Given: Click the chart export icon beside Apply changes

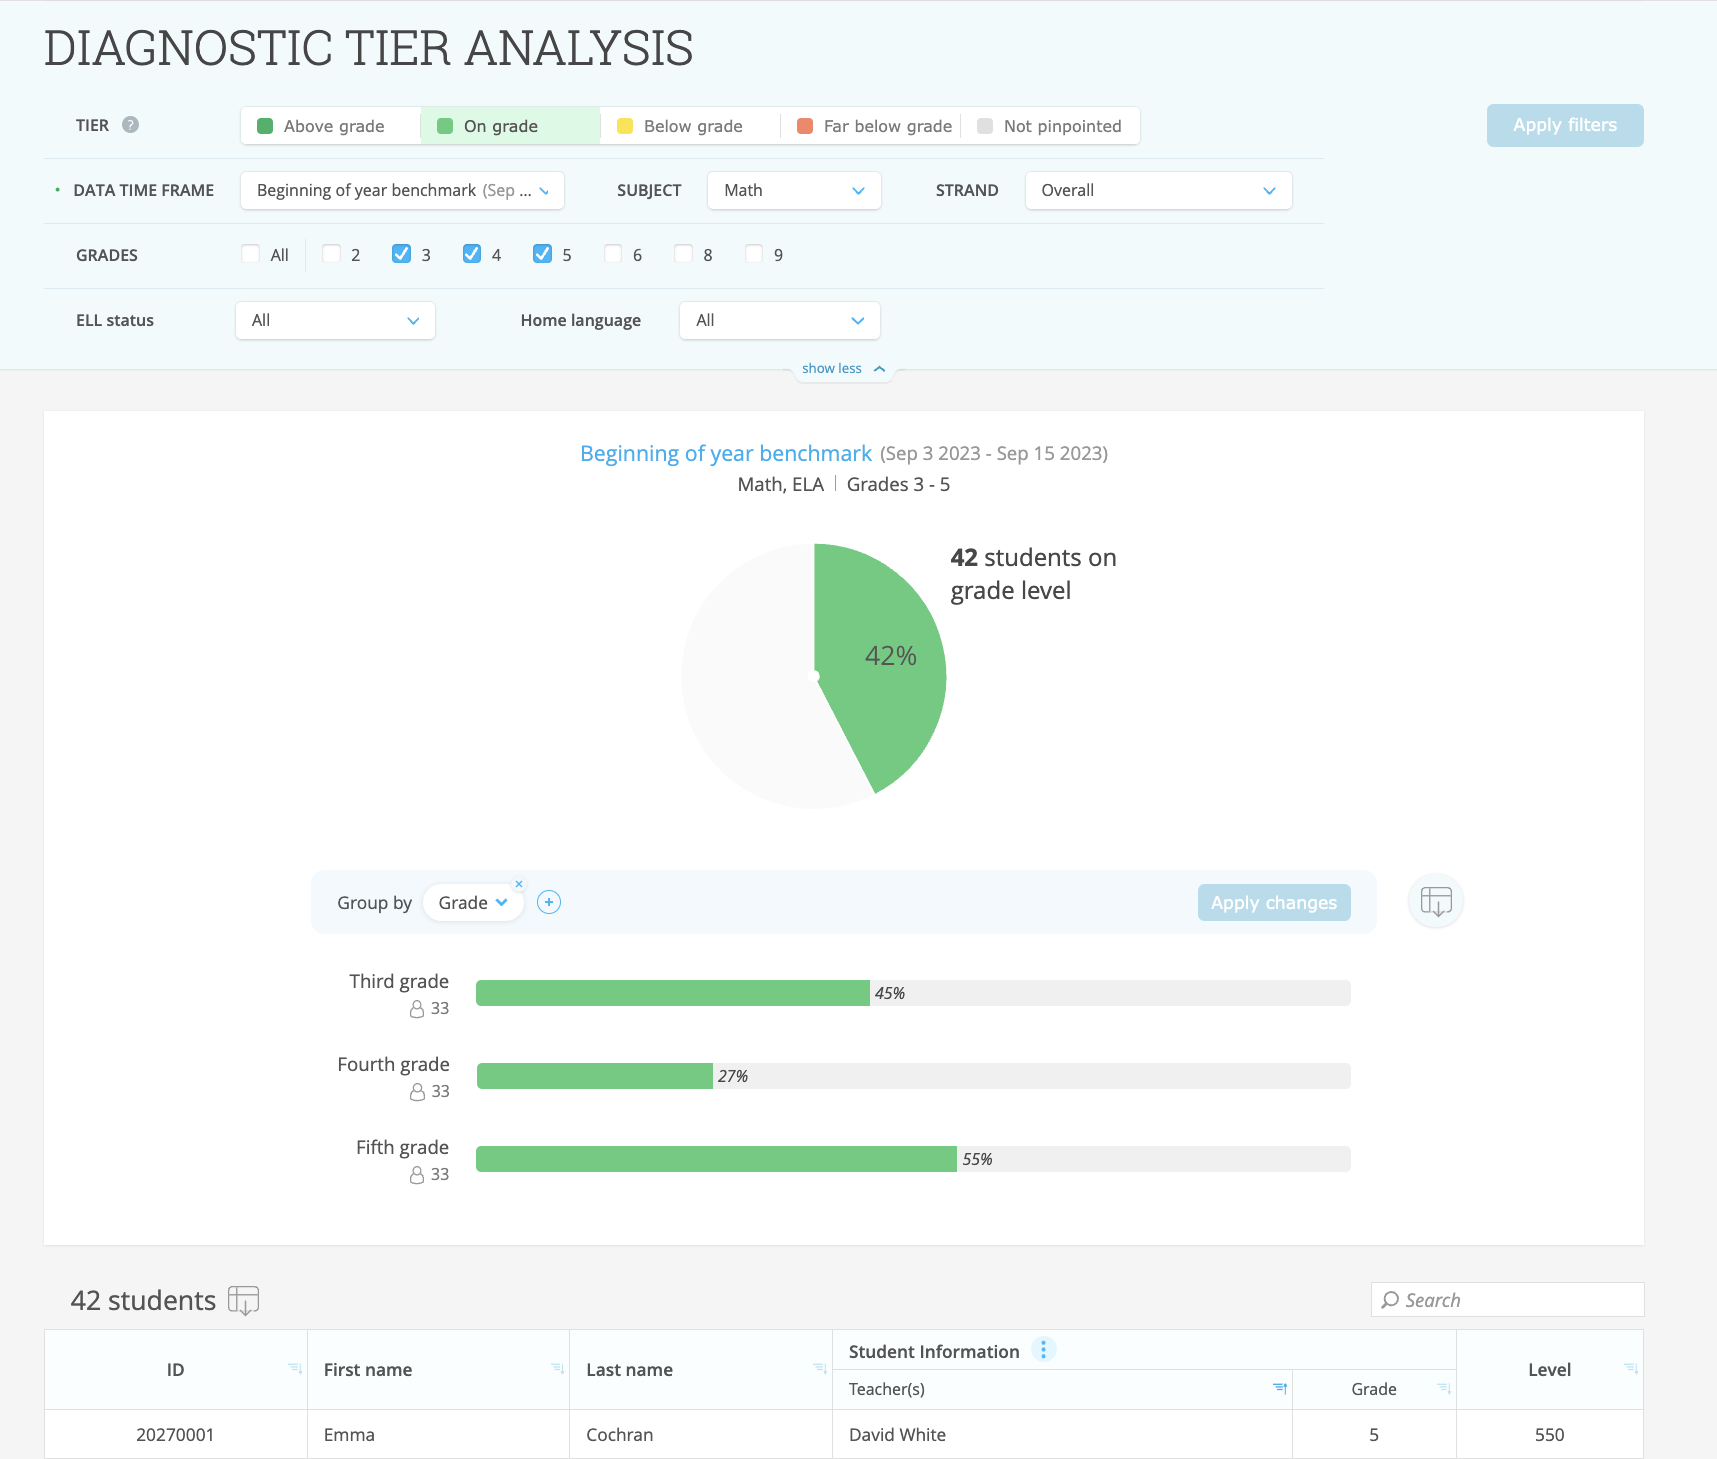Looking at the screenshot, I should pos(1436,901).
